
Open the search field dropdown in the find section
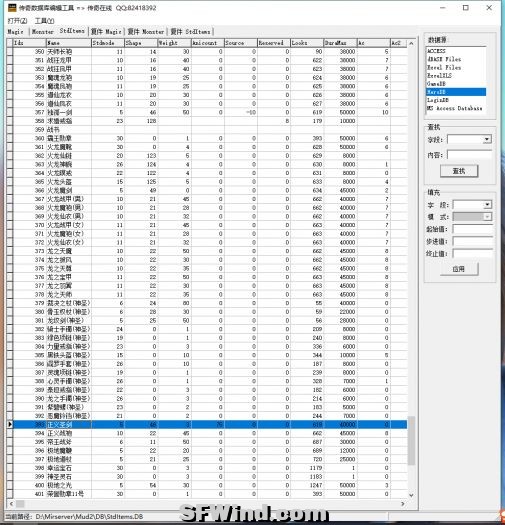coord(487,139)
